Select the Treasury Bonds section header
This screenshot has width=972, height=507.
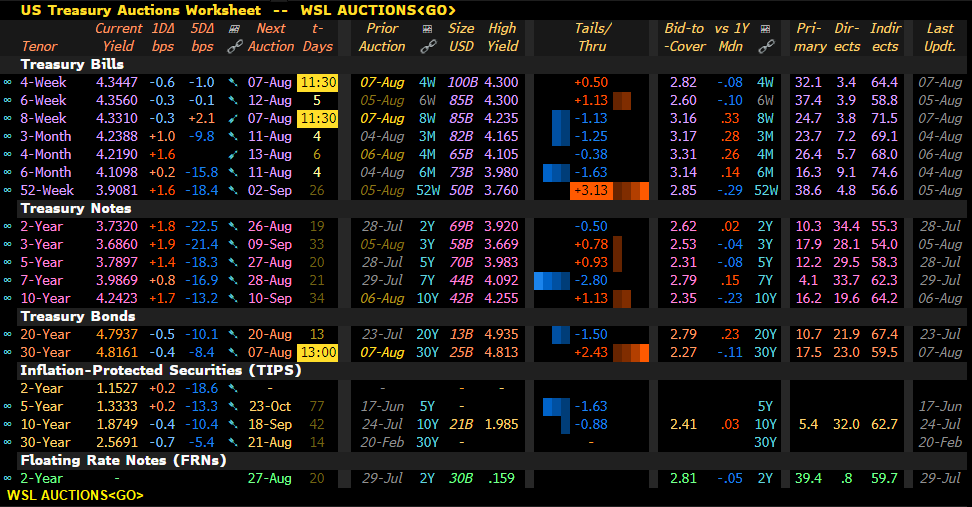pos(77,316)
